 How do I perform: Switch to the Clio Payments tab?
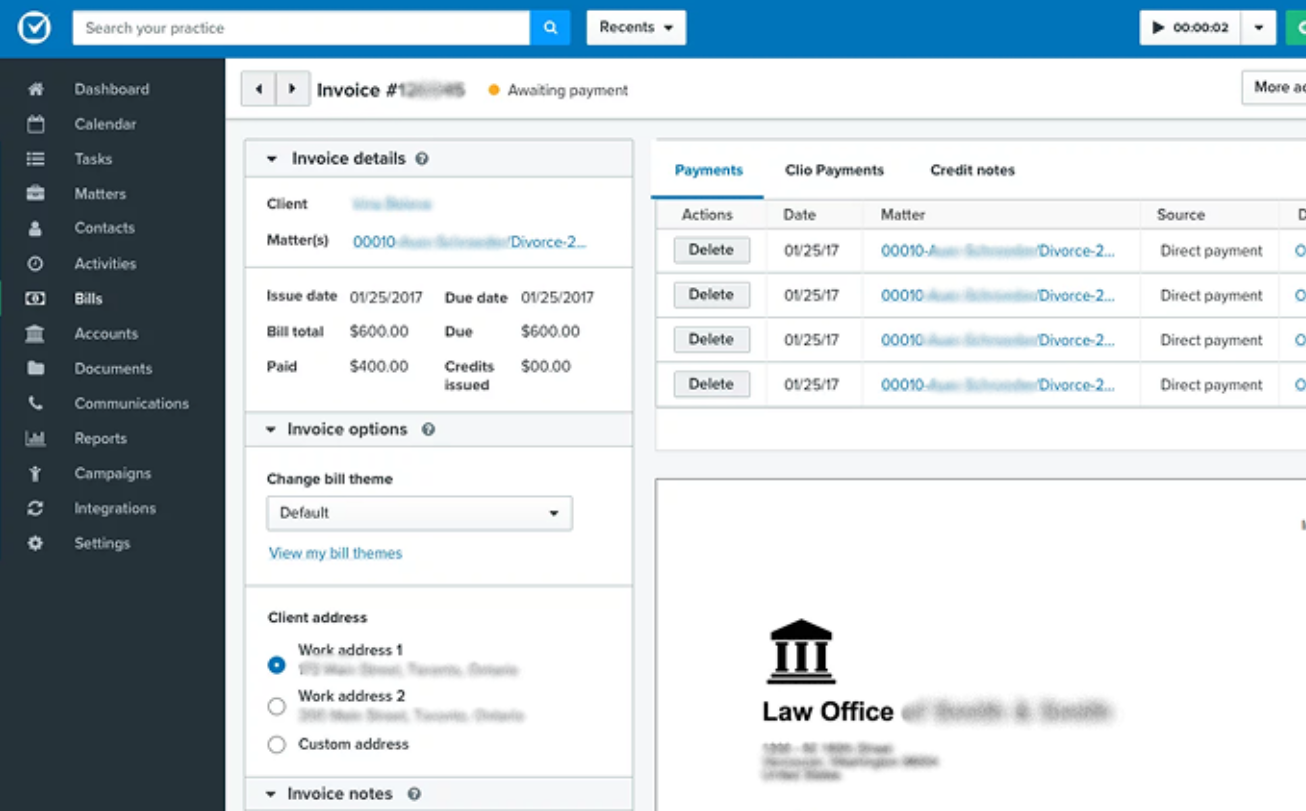[834, 170]
